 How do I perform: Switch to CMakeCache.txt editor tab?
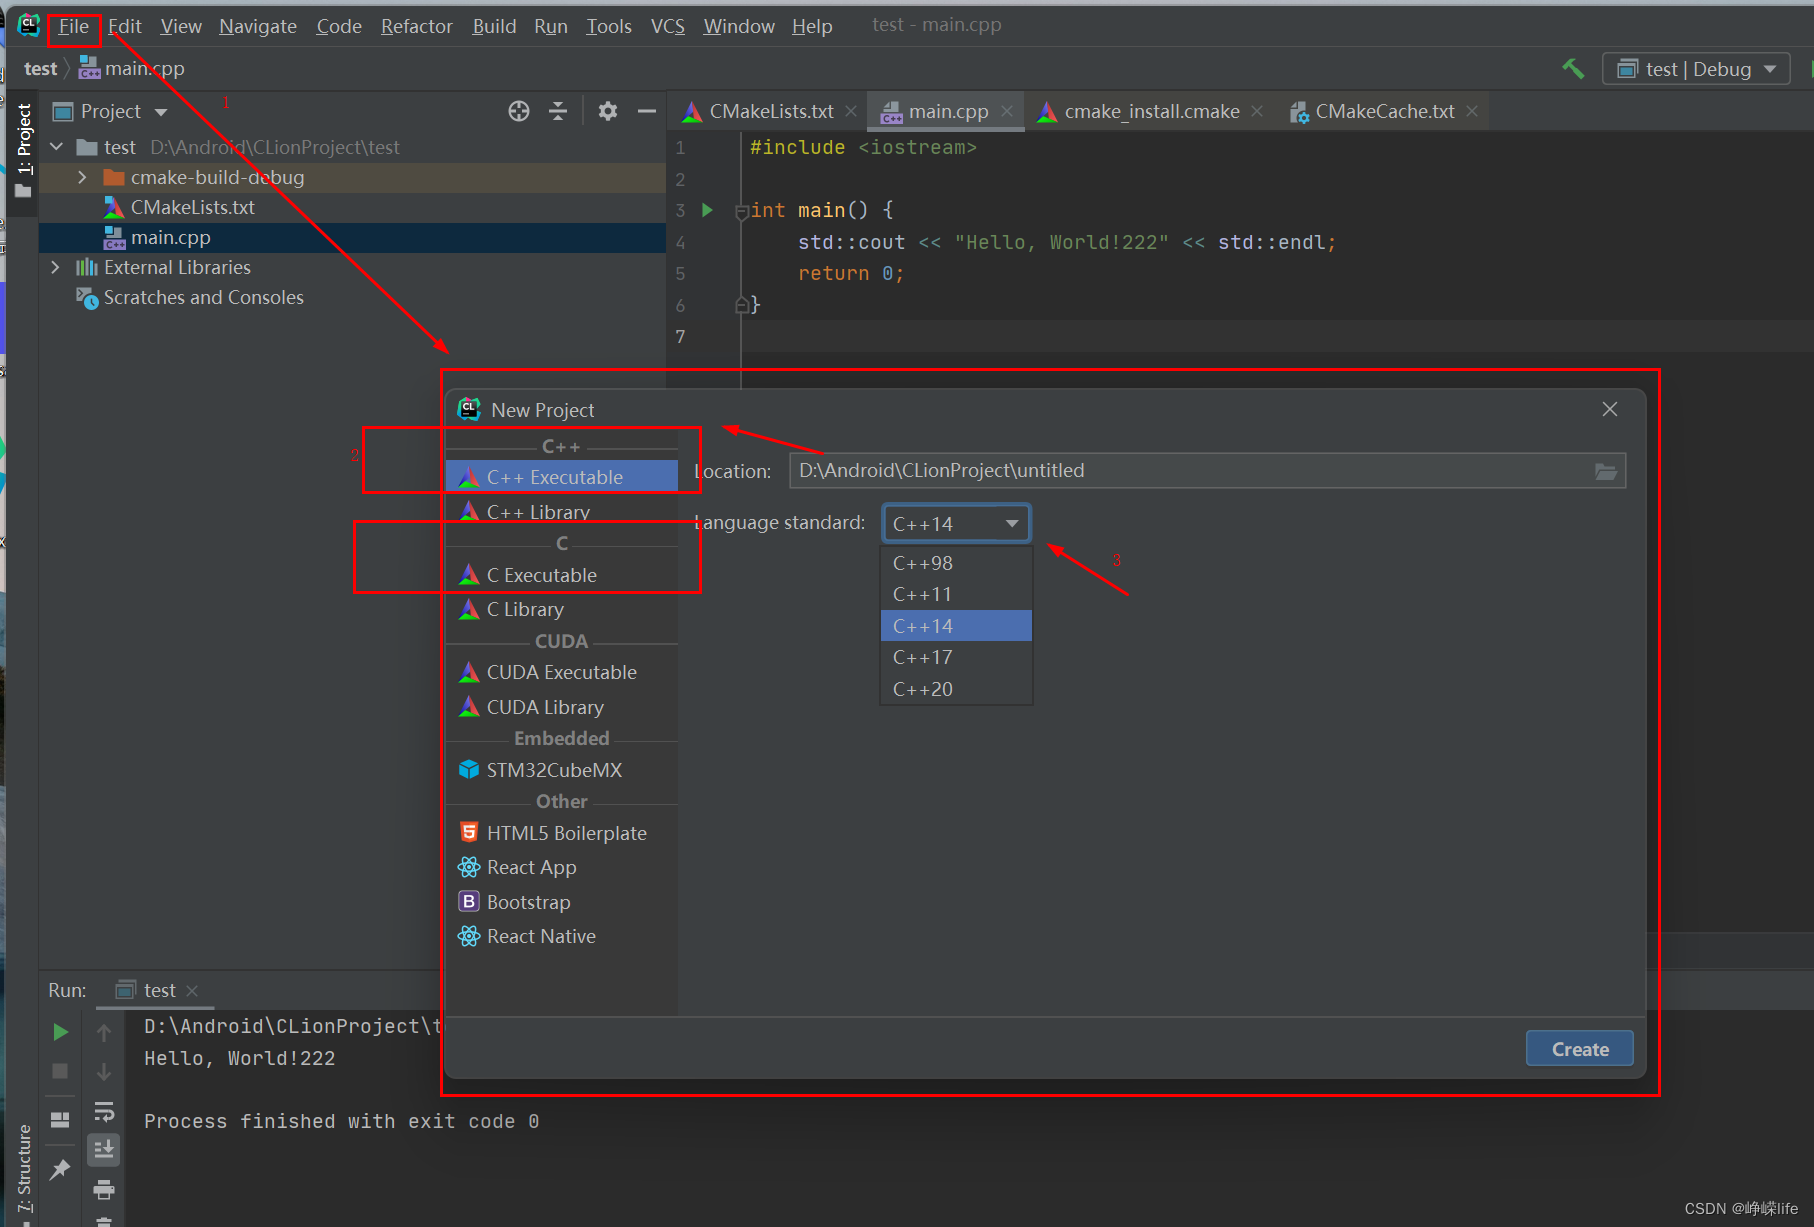(x=1384, y=111)
